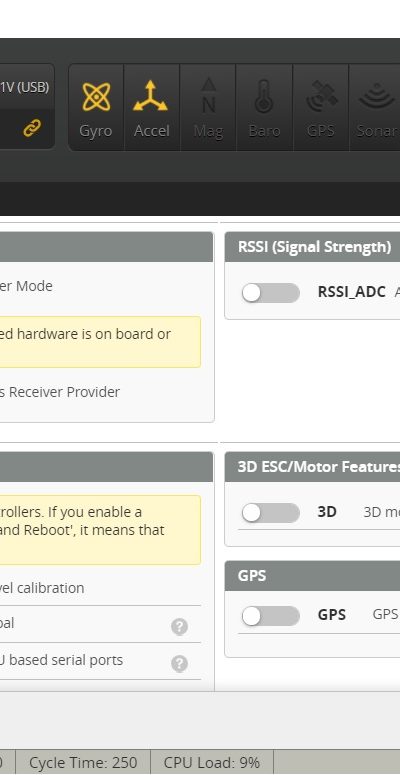Click the RSSI_ADC label text
The image size is (400, 775).
point(352,292)
